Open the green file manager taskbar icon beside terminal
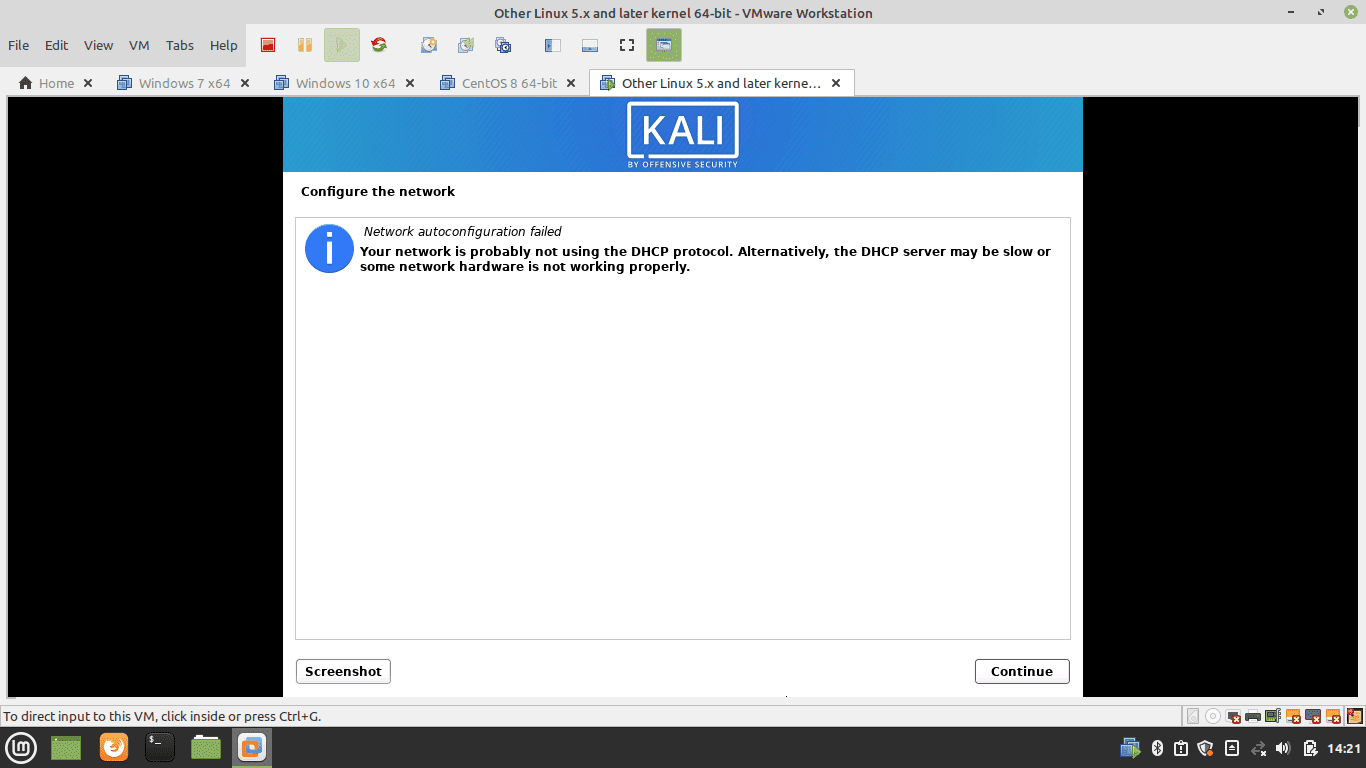The height and width of the screenshot is (768, 1366). pyautogui.click(x=206, y=747)
